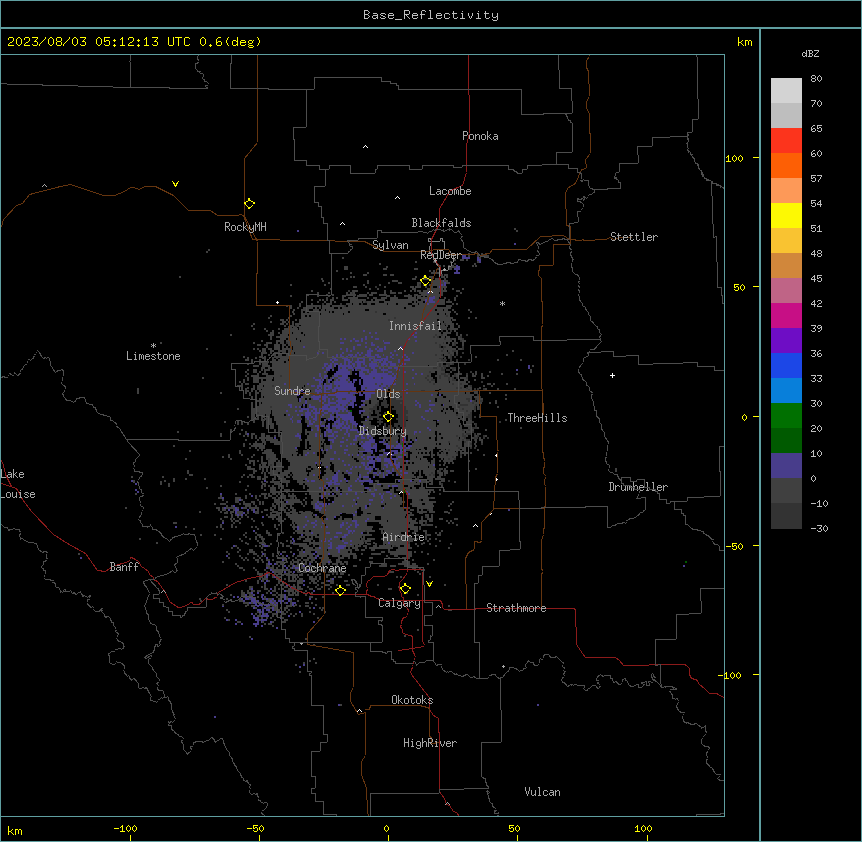Pick the blue 36-33 dBZ legend swatch

tap(786, 365)
